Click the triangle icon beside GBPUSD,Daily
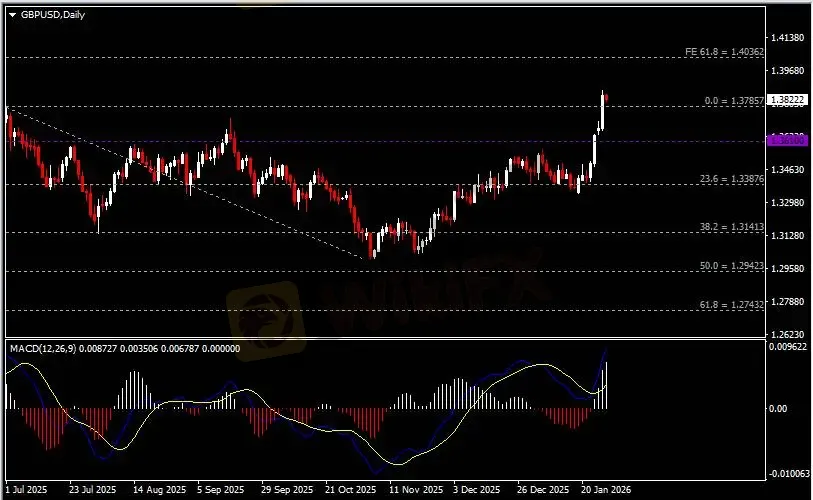The image size is (813, 500). point(12,13)
